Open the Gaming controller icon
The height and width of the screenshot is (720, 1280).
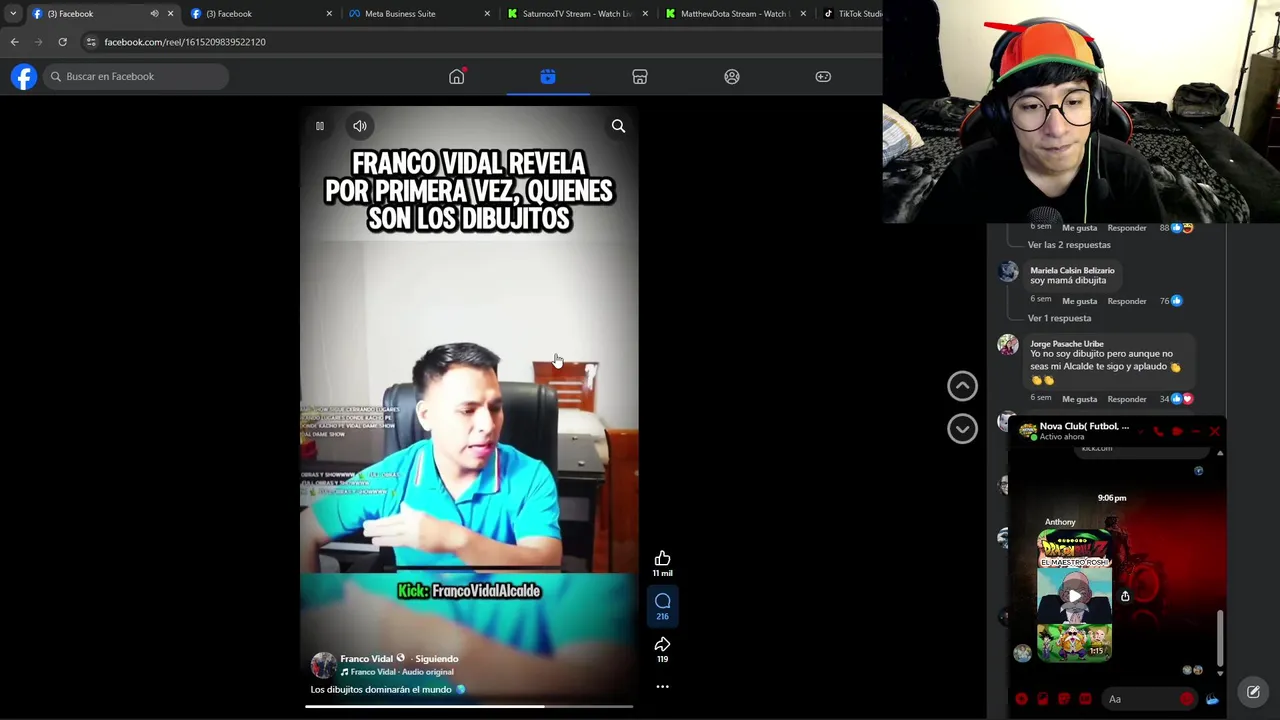(823, 77)
